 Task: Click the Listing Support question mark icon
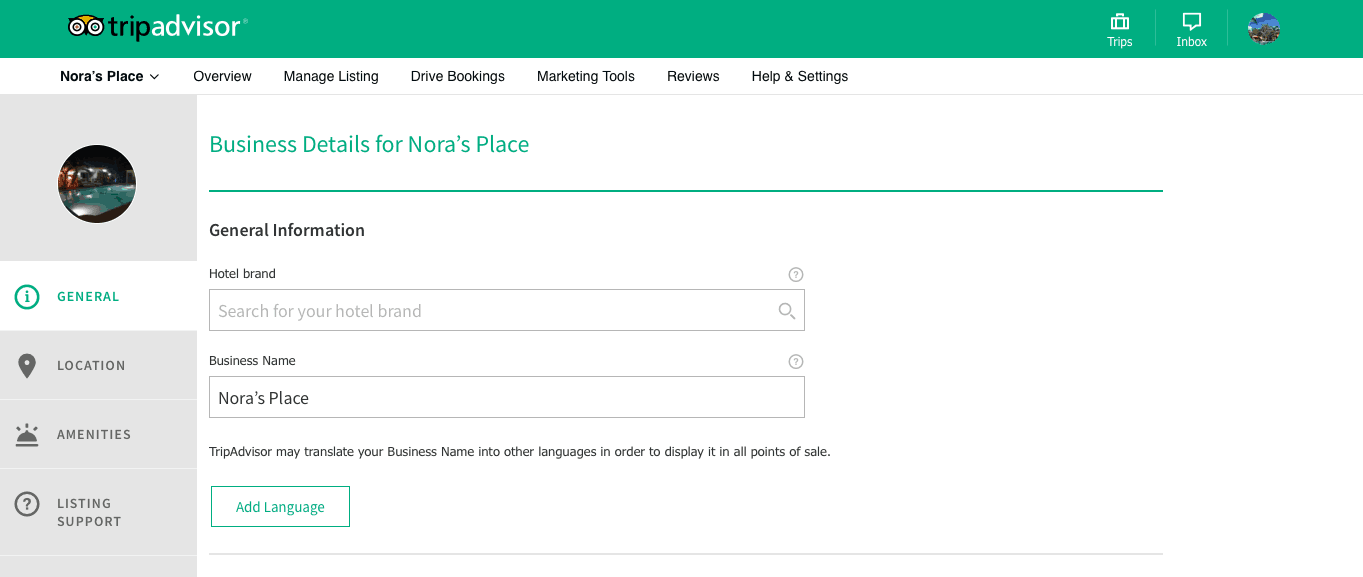tap(27, 505)
